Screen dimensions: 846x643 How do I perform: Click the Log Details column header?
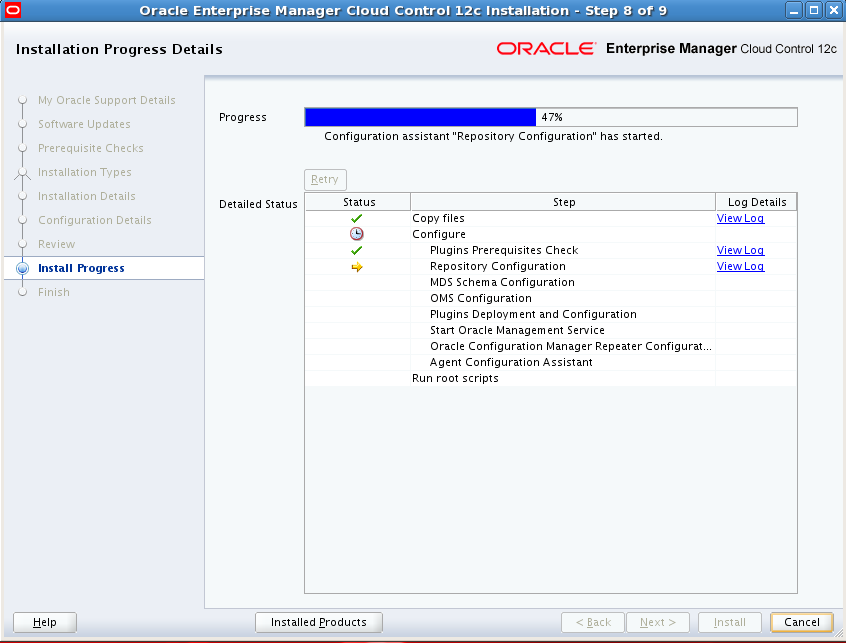point(756,202)
